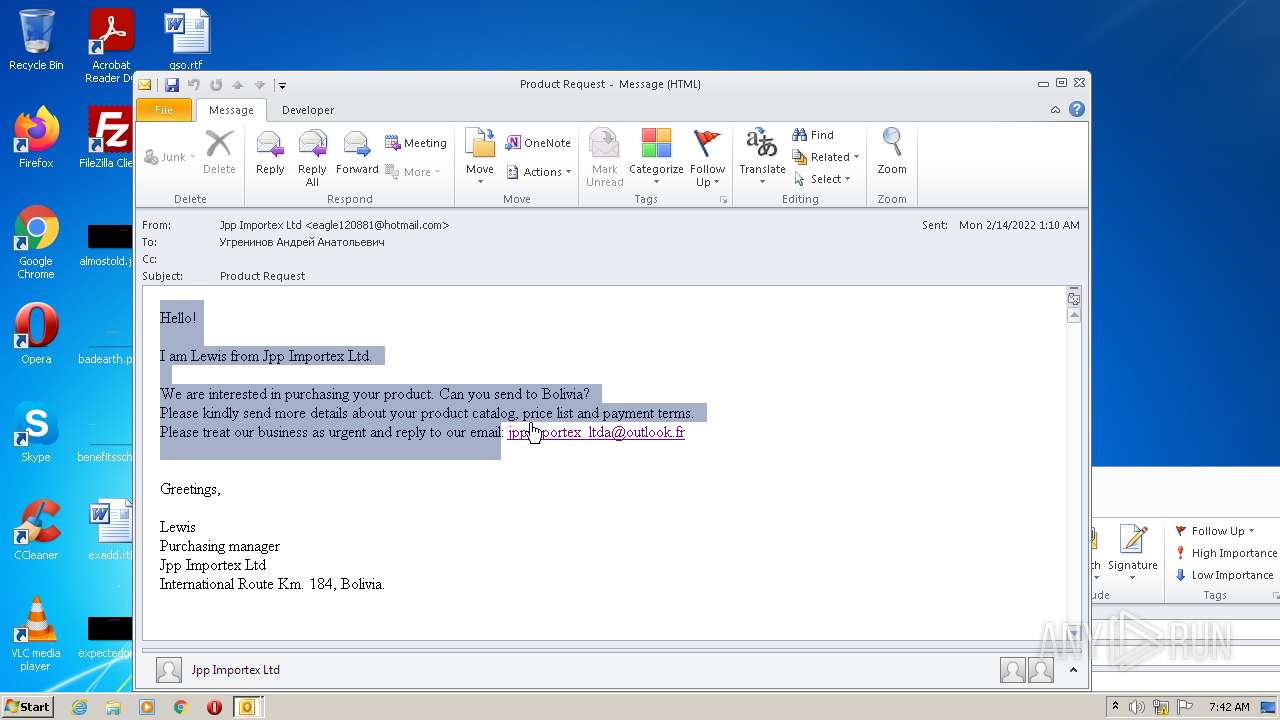Open the Junk dropdown menu

click(169, 157)
